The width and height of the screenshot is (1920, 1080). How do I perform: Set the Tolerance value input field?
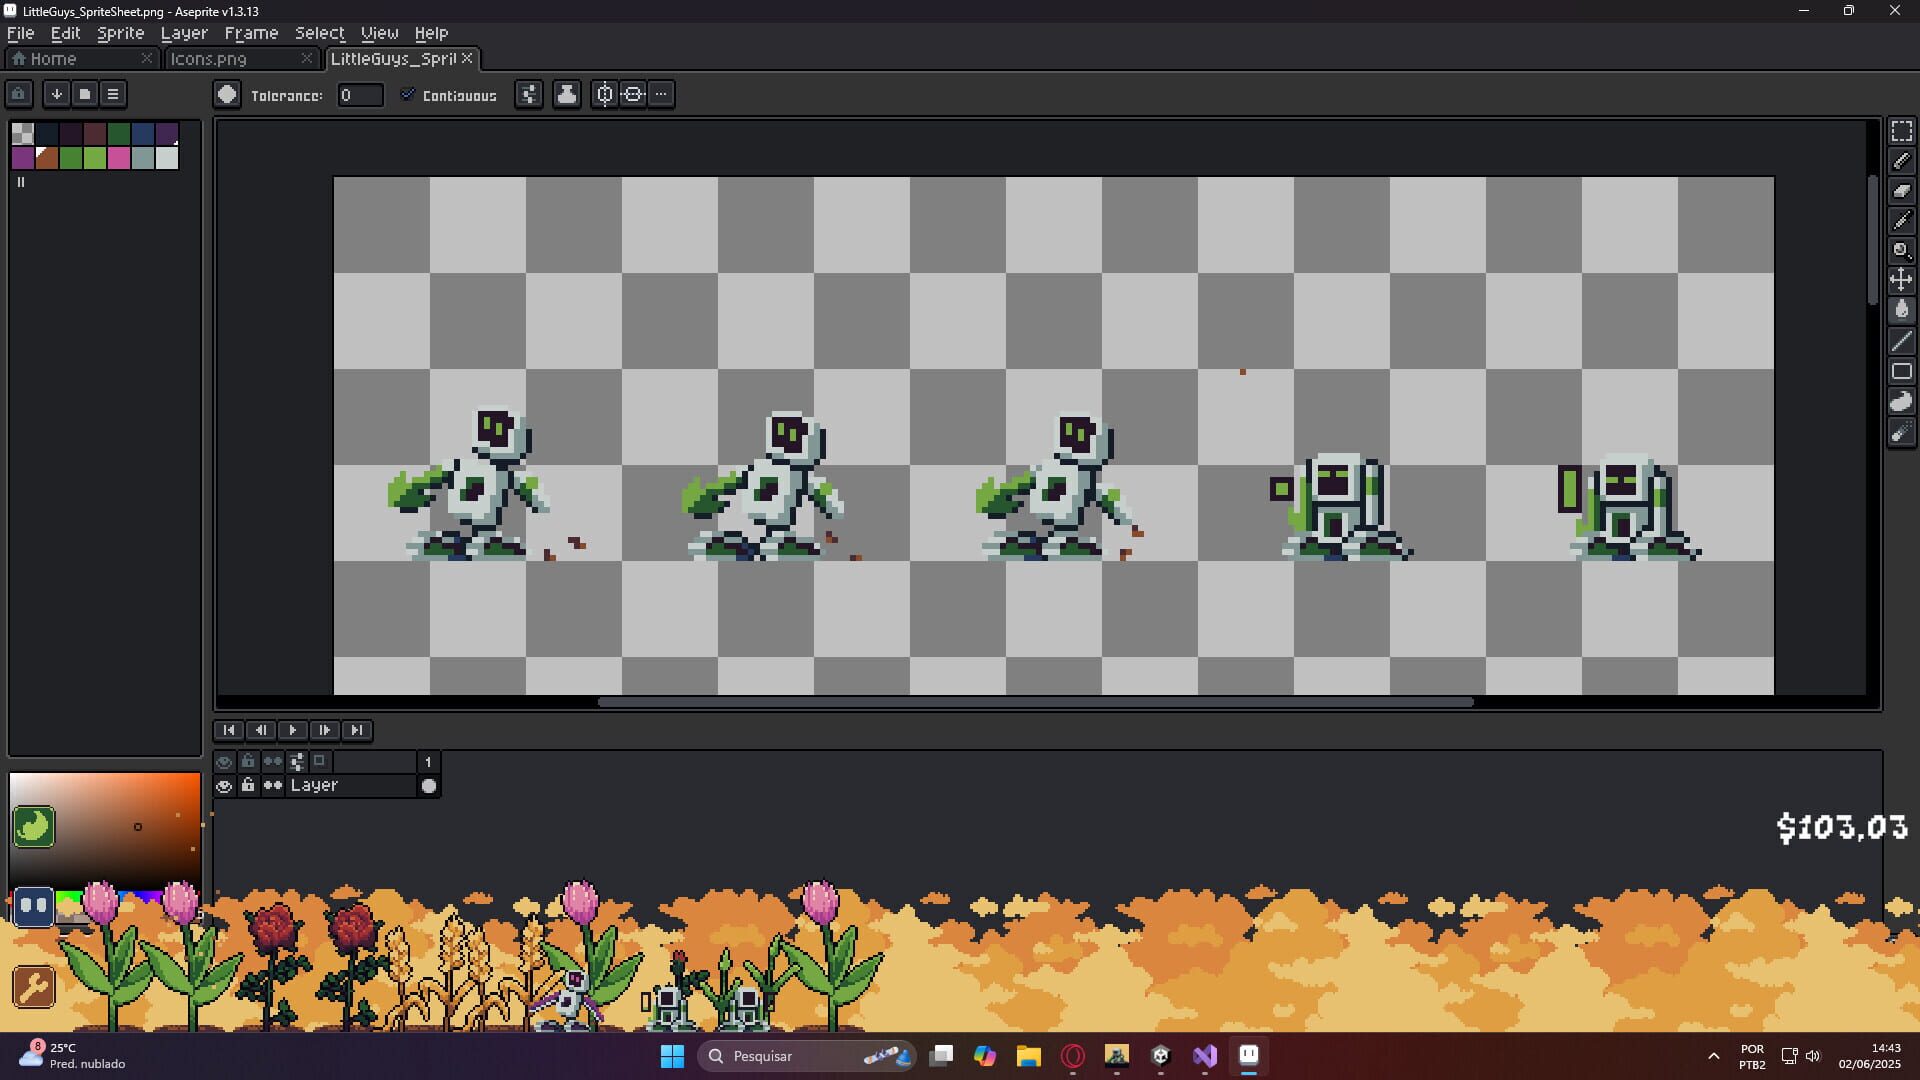360,95
